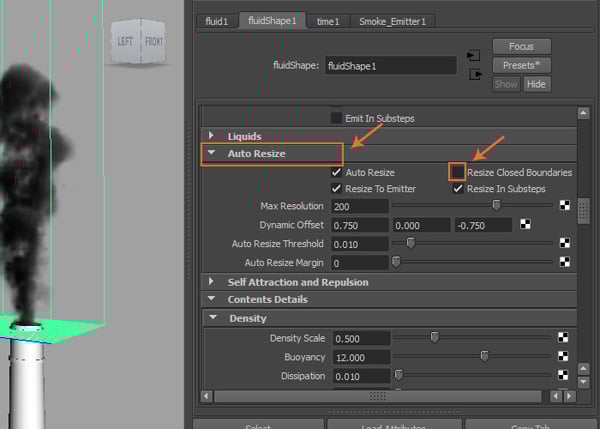
Task: Expand the Liquids section
Action: coord(211,135)
